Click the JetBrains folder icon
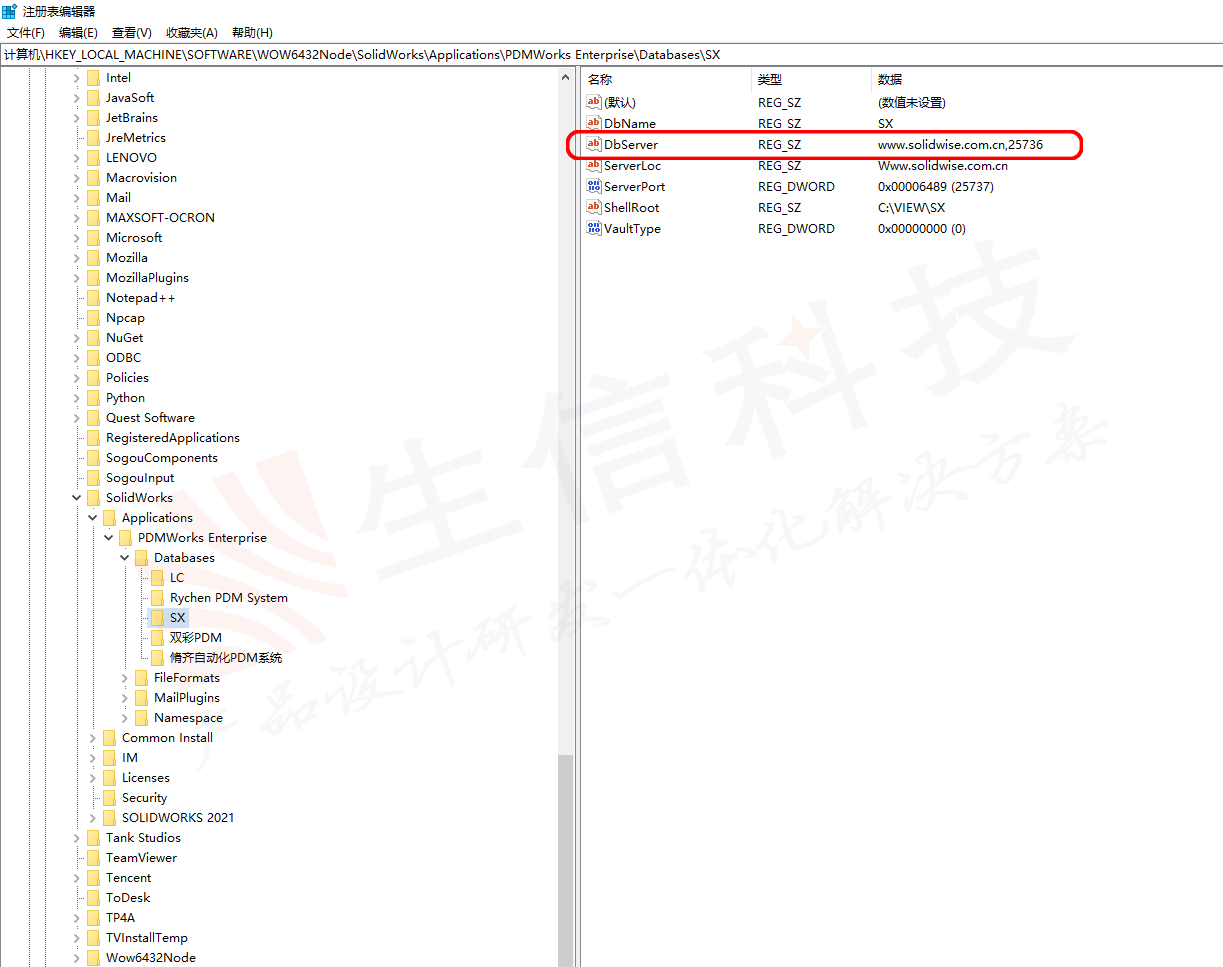Screen dimensions: 1223x967 click(x=94, y=118)
